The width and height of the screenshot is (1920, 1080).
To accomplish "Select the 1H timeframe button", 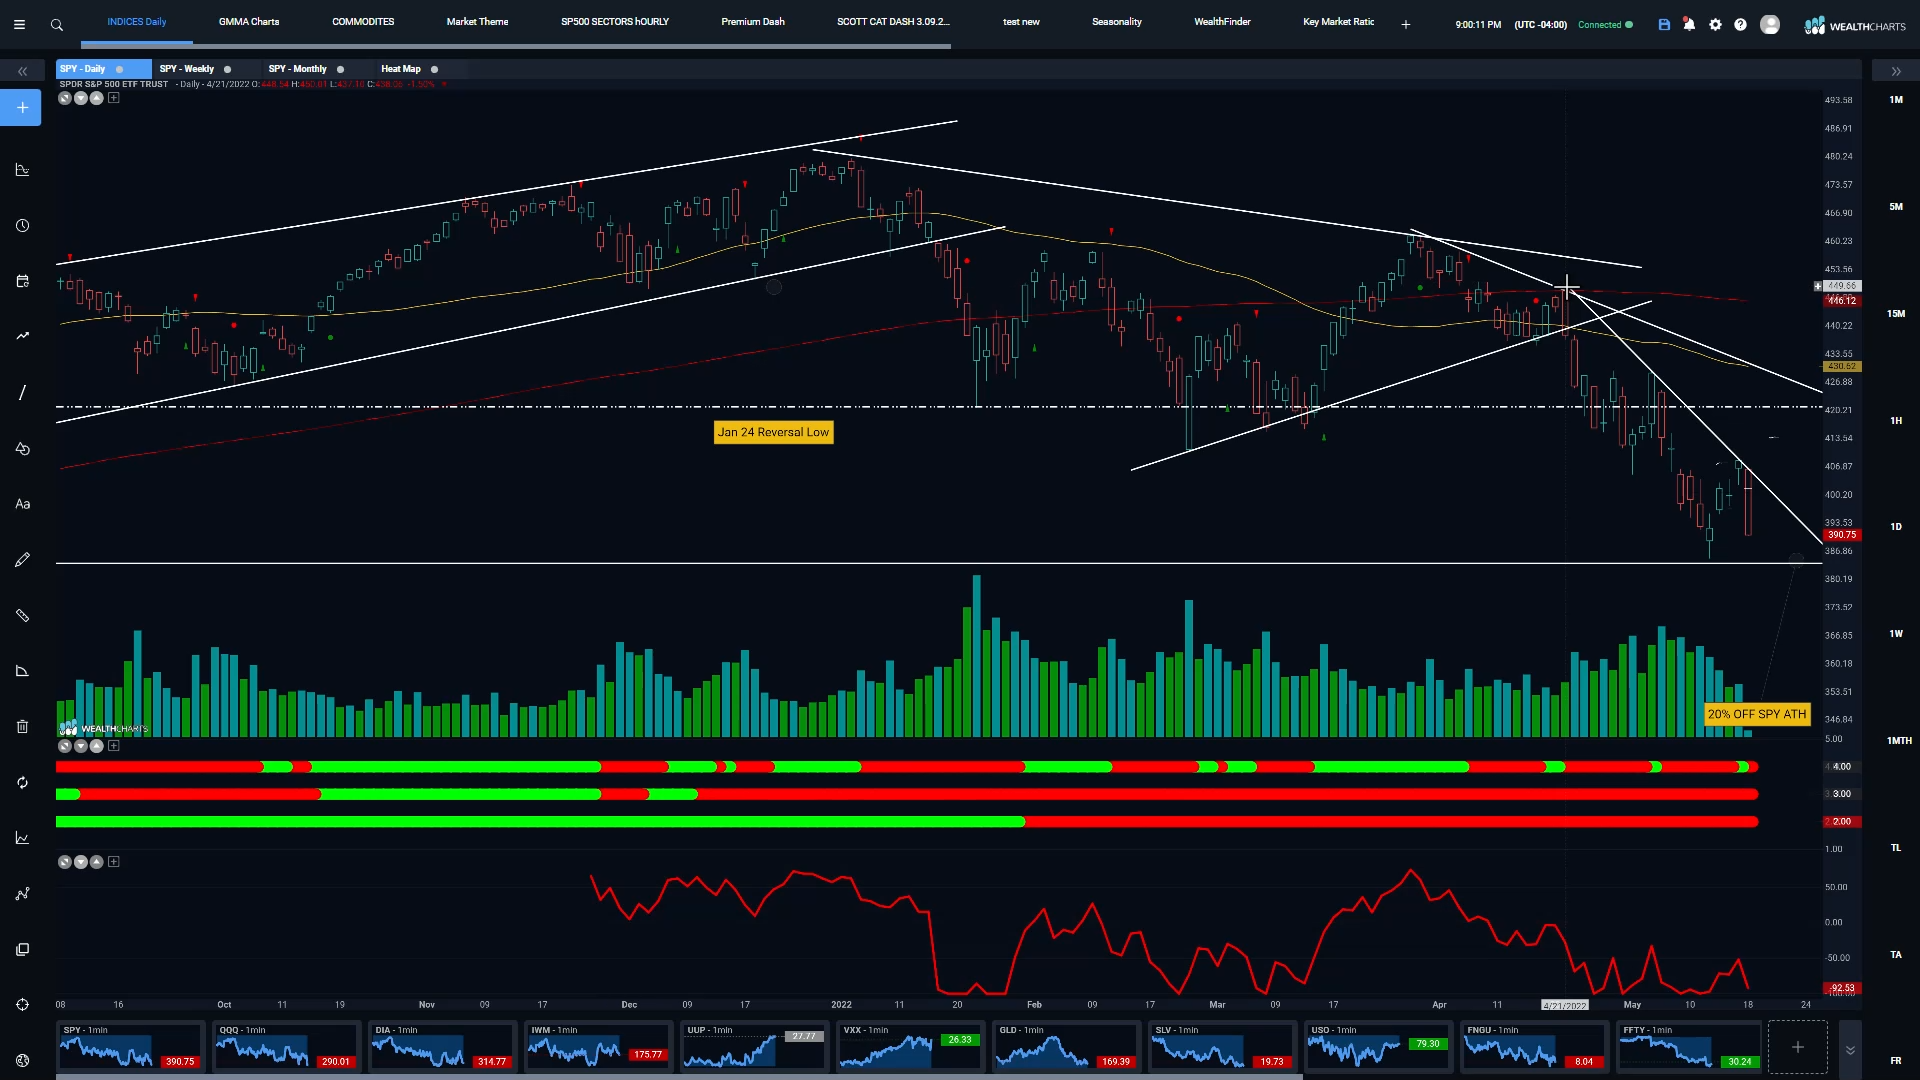I will [1896, 421].
